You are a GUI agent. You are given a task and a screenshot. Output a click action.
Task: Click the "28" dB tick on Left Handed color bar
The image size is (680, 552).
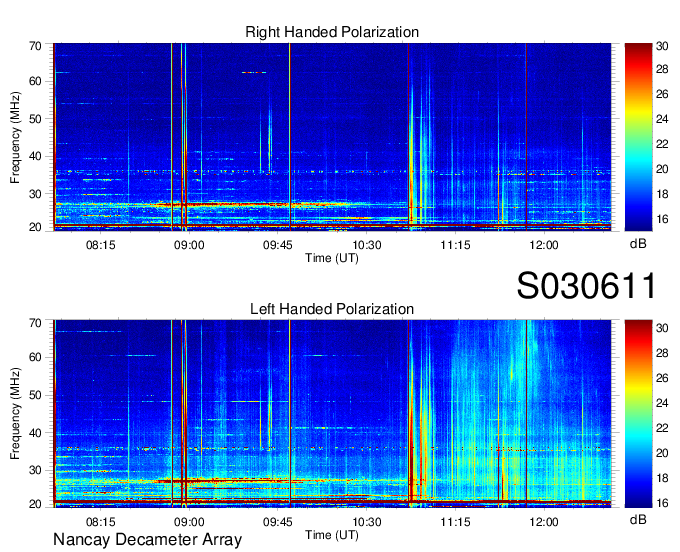click(662, 353)
